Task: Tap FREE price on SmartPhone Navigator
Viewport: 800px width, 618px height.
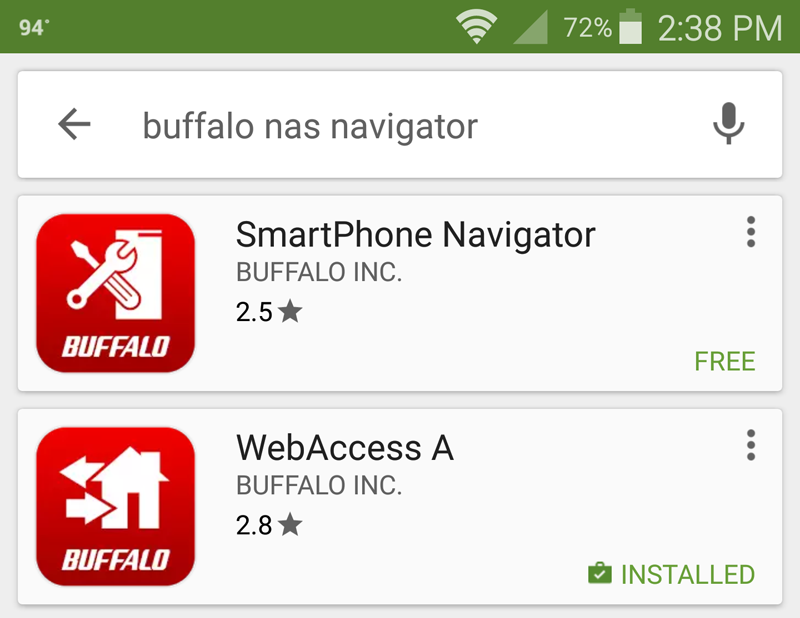Action: point(724,361)
